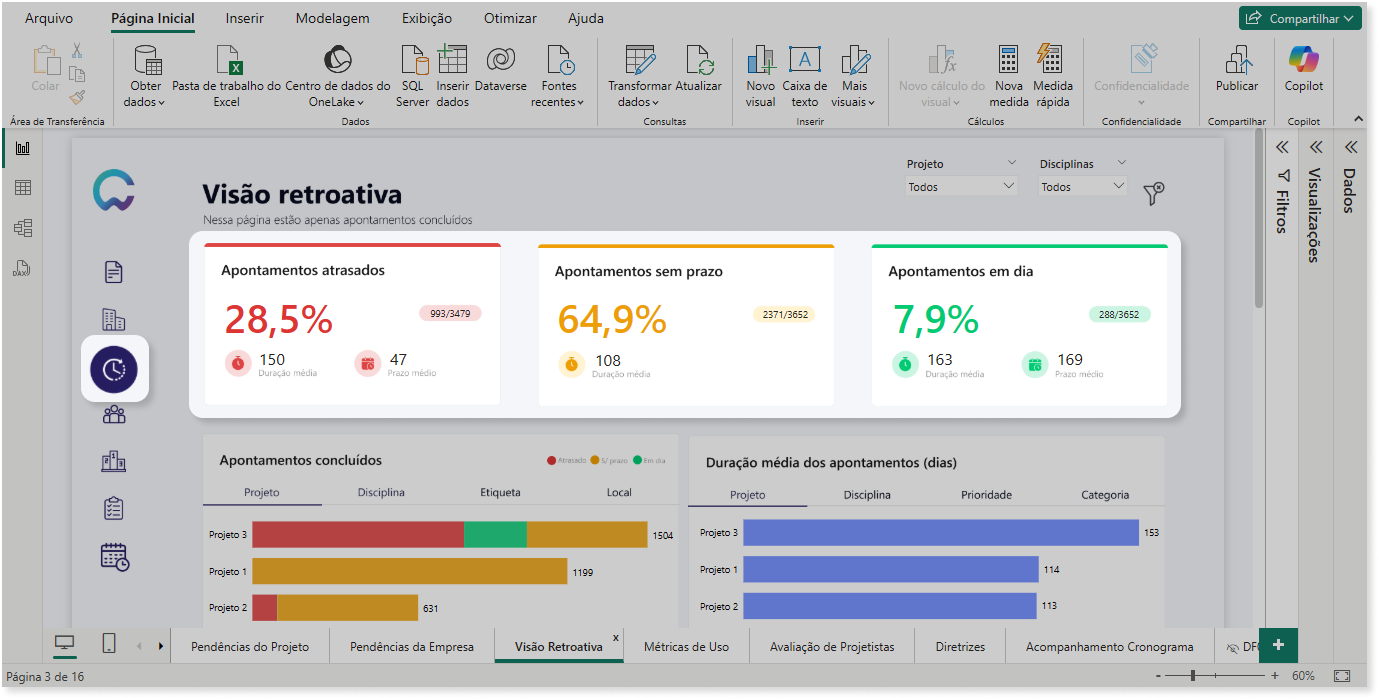Switch to table view in left sidebar
The height and width of the screenshot is (699, 1379).
click(x=22, y=187)
